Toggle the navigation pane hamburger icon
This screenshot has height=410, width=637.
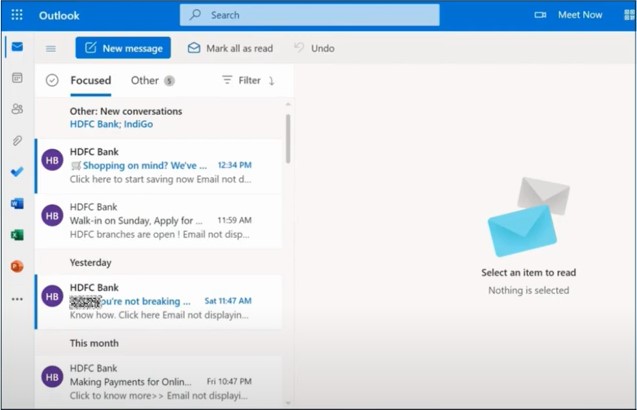pos(51,49)
